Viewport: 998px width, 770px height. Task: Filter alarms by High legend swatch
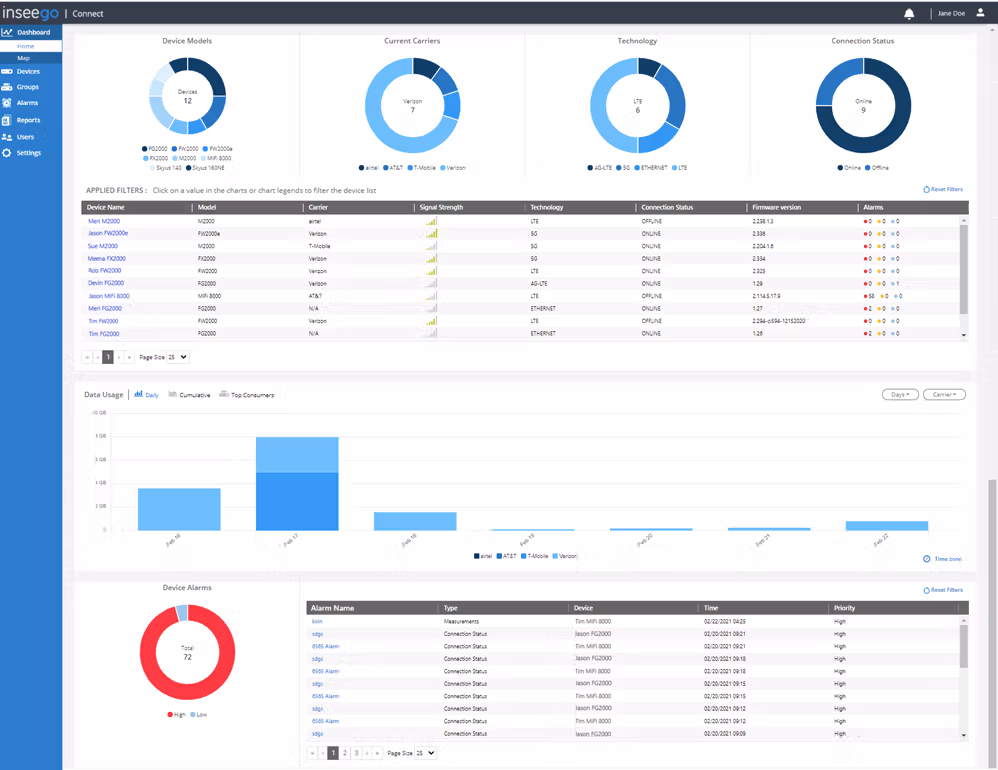click(x=170, y=715)
